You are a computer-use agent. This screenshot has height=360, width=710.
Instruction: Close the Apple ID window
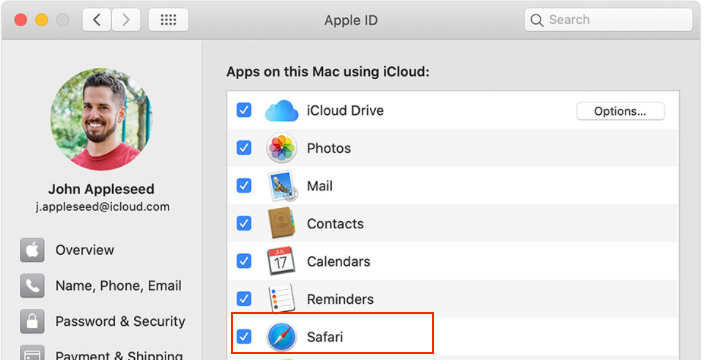20,20
